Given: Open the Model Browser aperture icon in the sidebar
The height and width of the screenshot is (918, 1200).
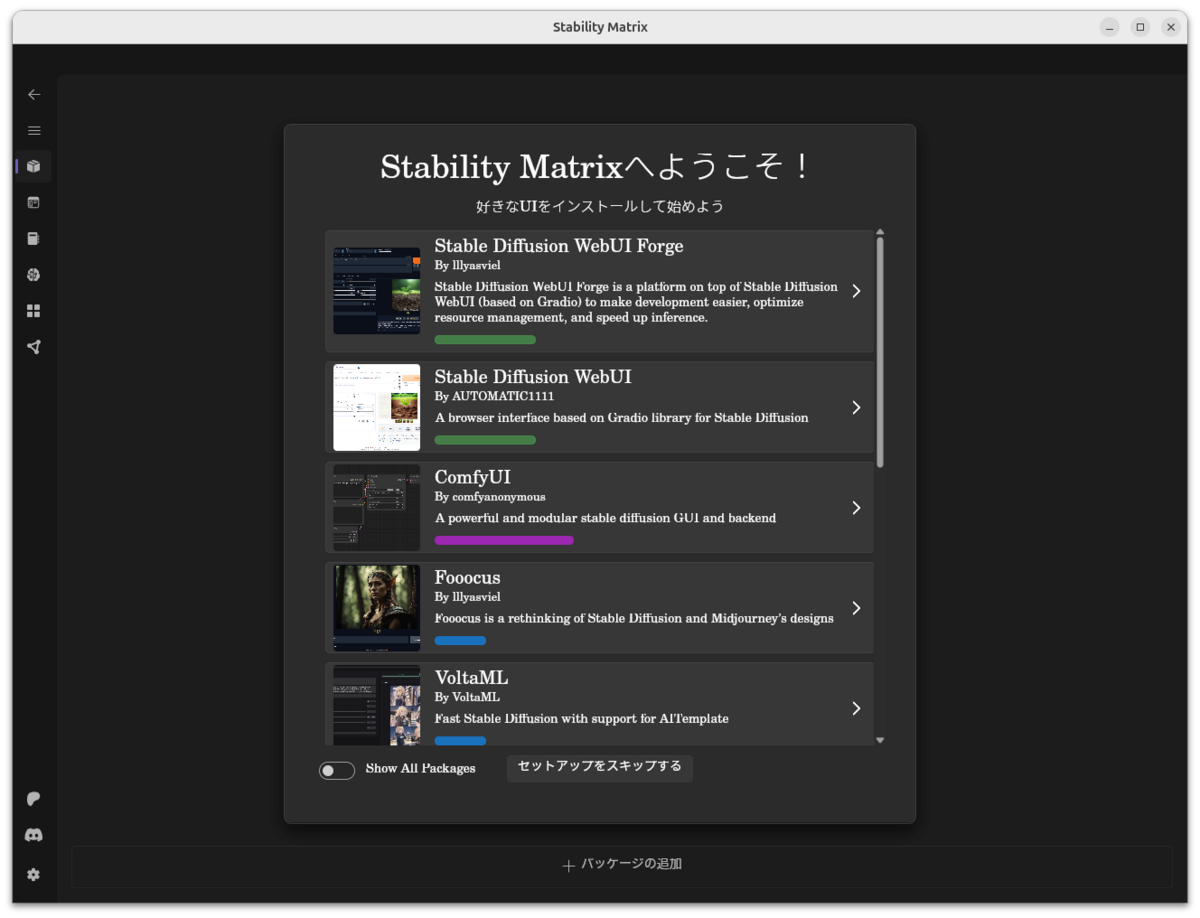Looking at the screenshot, I should click(34, 275).
